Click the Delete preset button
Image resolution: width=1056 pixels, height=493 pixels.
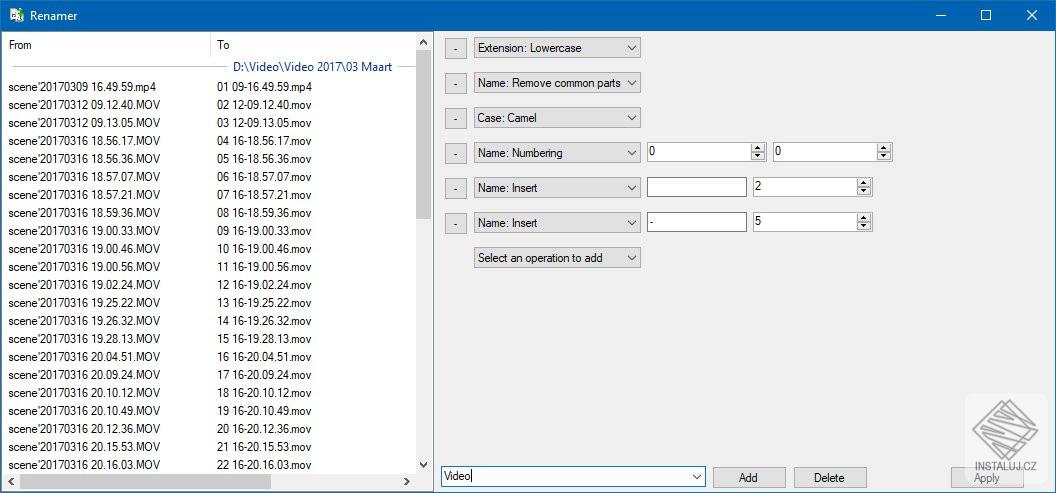coord(830,478)
